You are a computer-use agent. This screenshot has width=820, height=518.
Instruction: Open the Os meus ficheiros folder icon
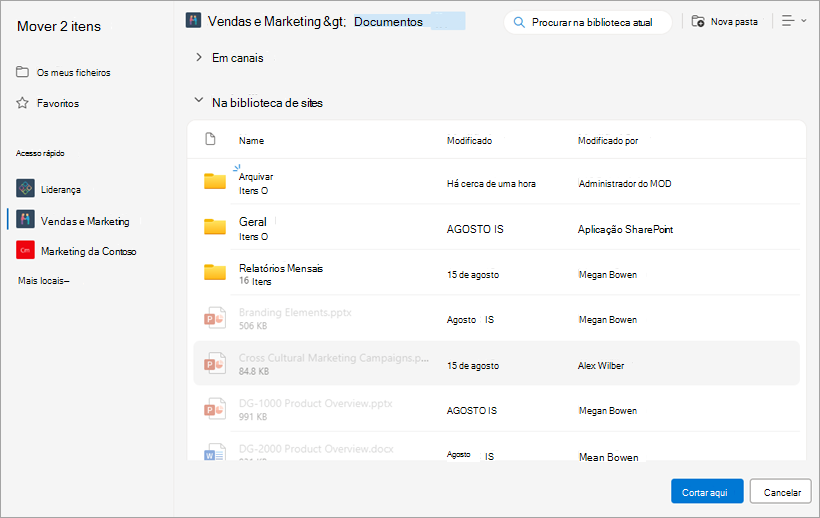(x=22, y=72)
